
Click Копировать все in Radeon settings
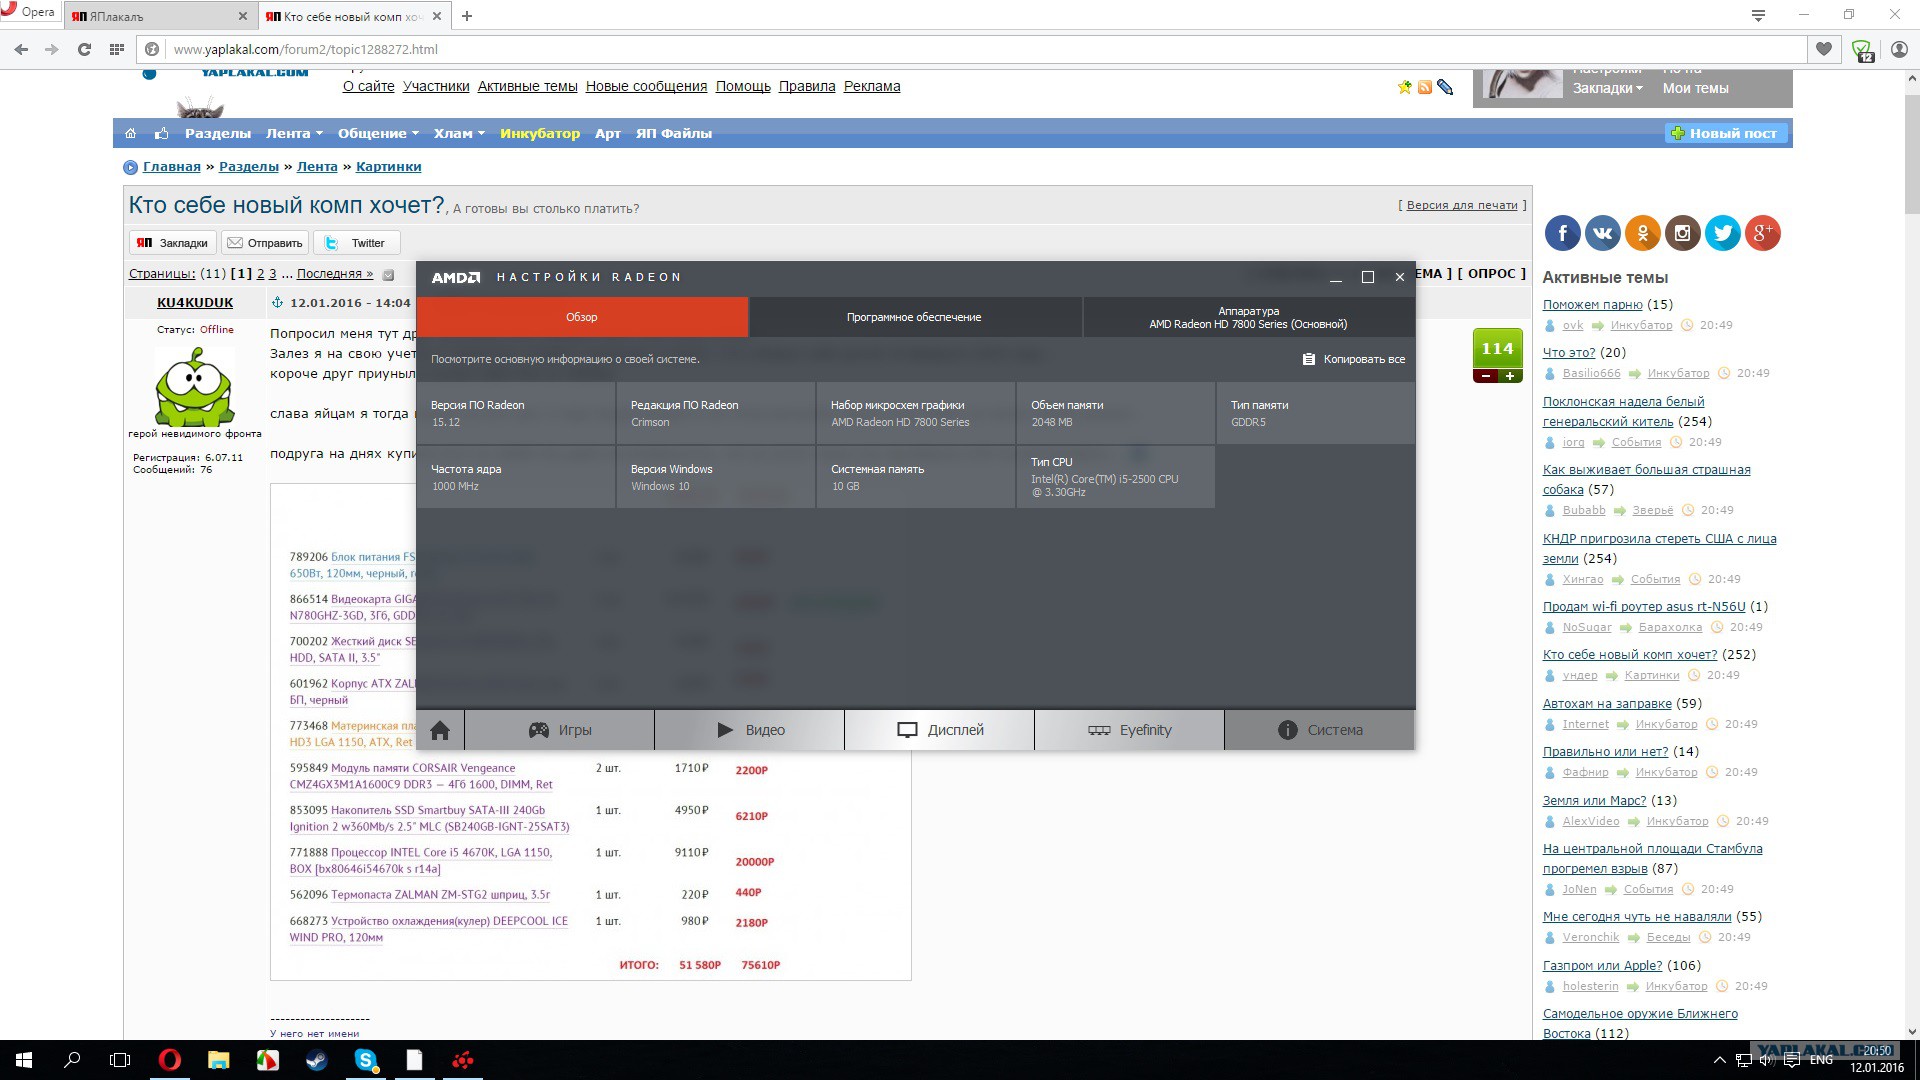click(x=1354, y=359)
